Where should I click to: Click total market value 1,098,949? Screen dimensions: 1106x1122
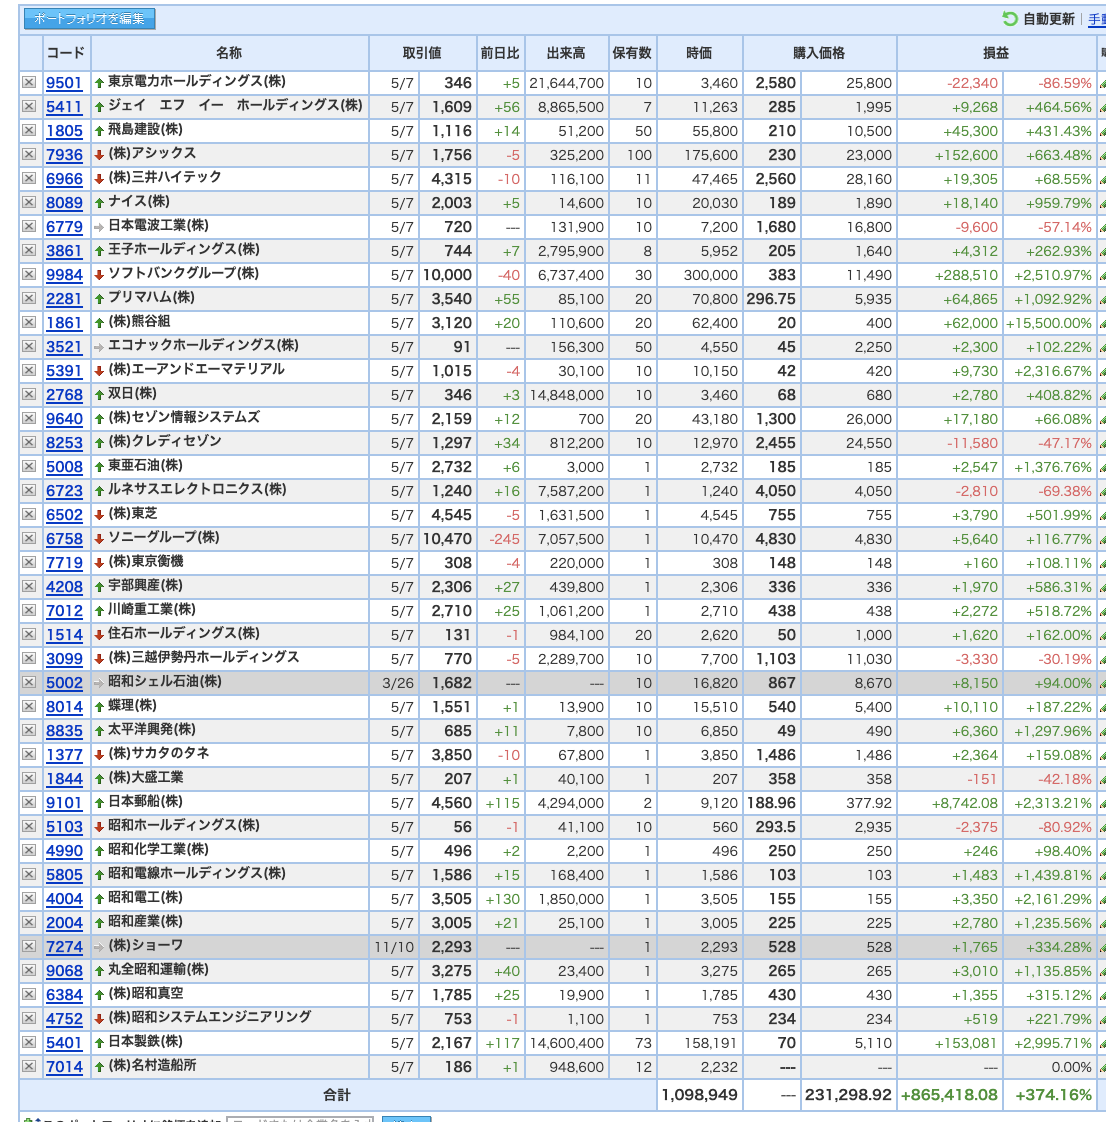point(700,1095)
